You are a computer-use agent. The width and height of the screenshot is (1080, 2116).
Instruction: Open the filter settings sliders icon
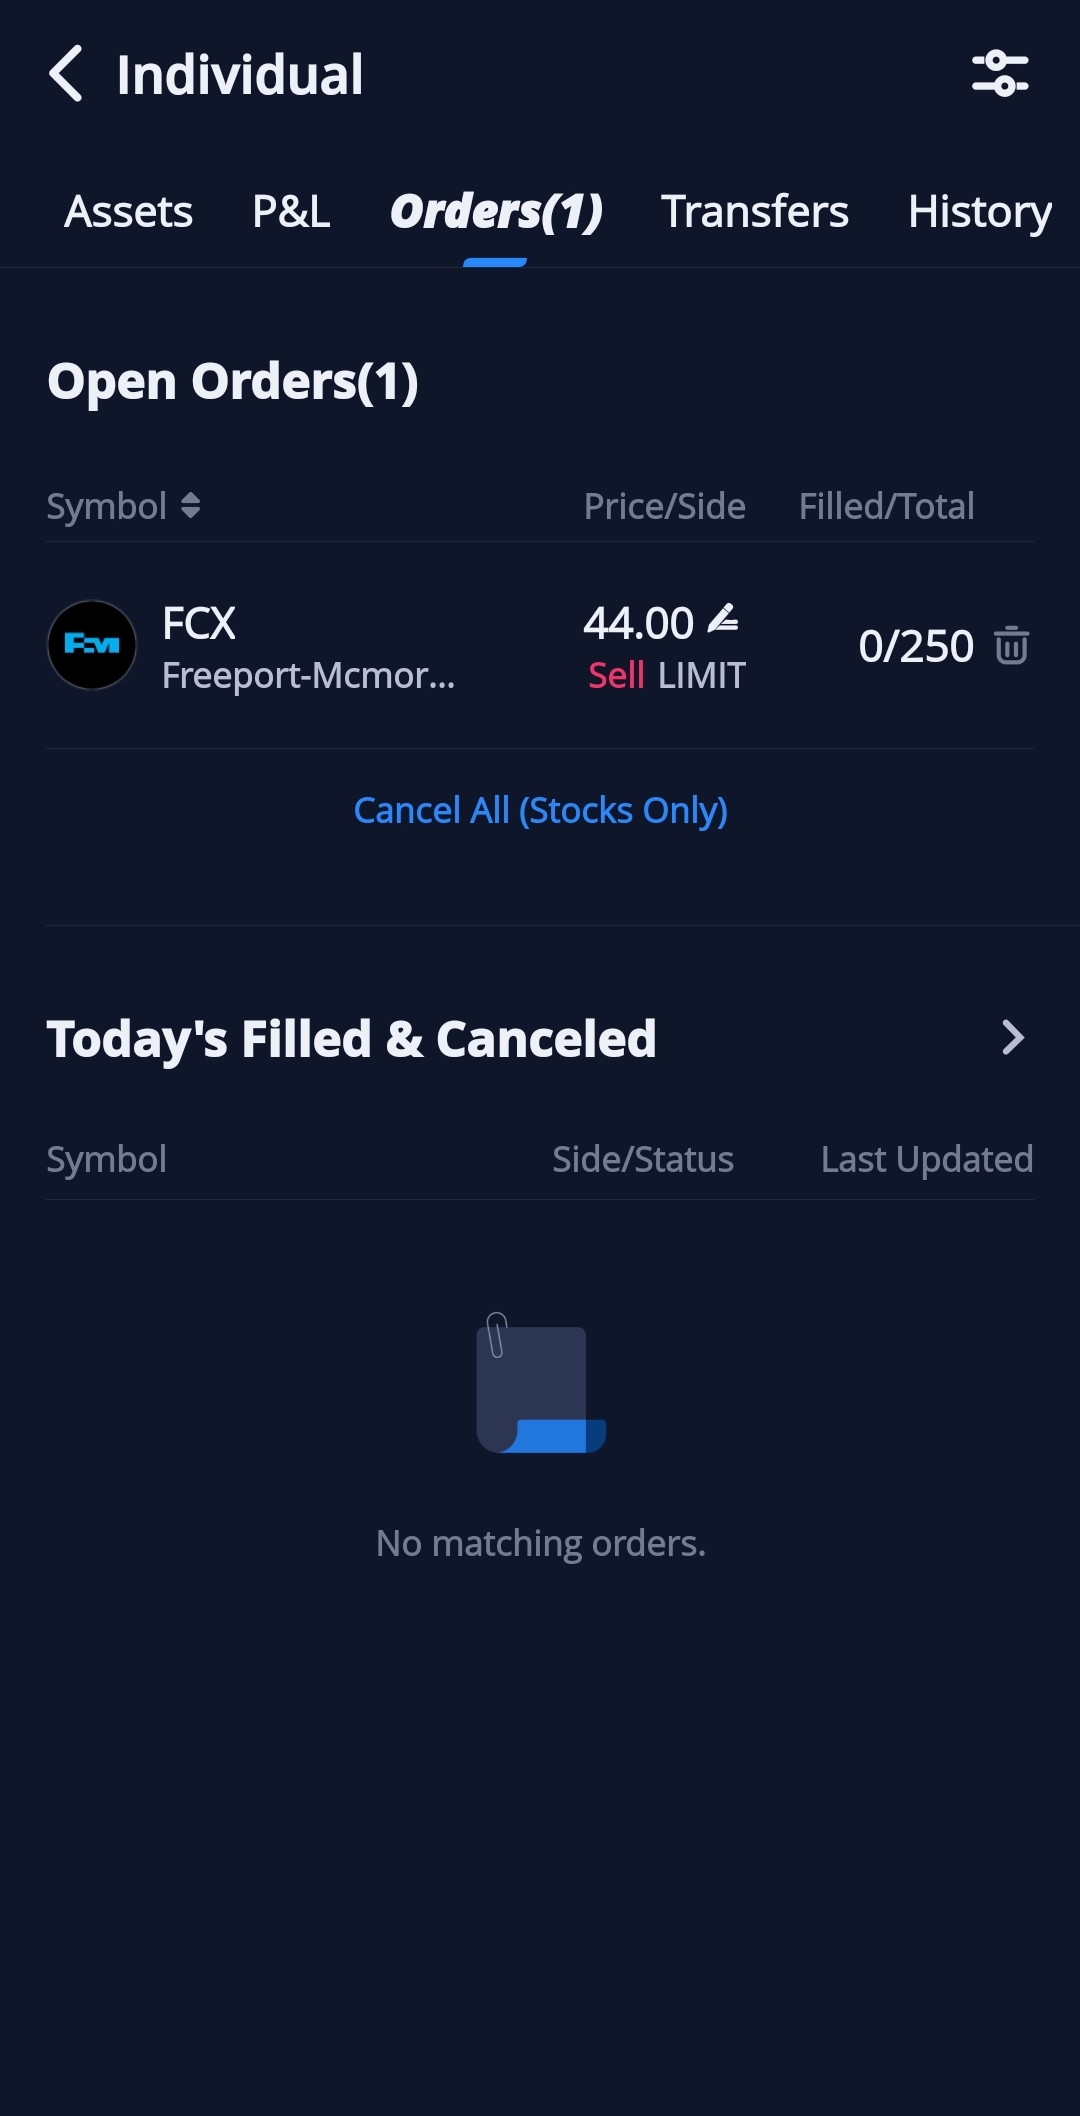click(1000, 74)
